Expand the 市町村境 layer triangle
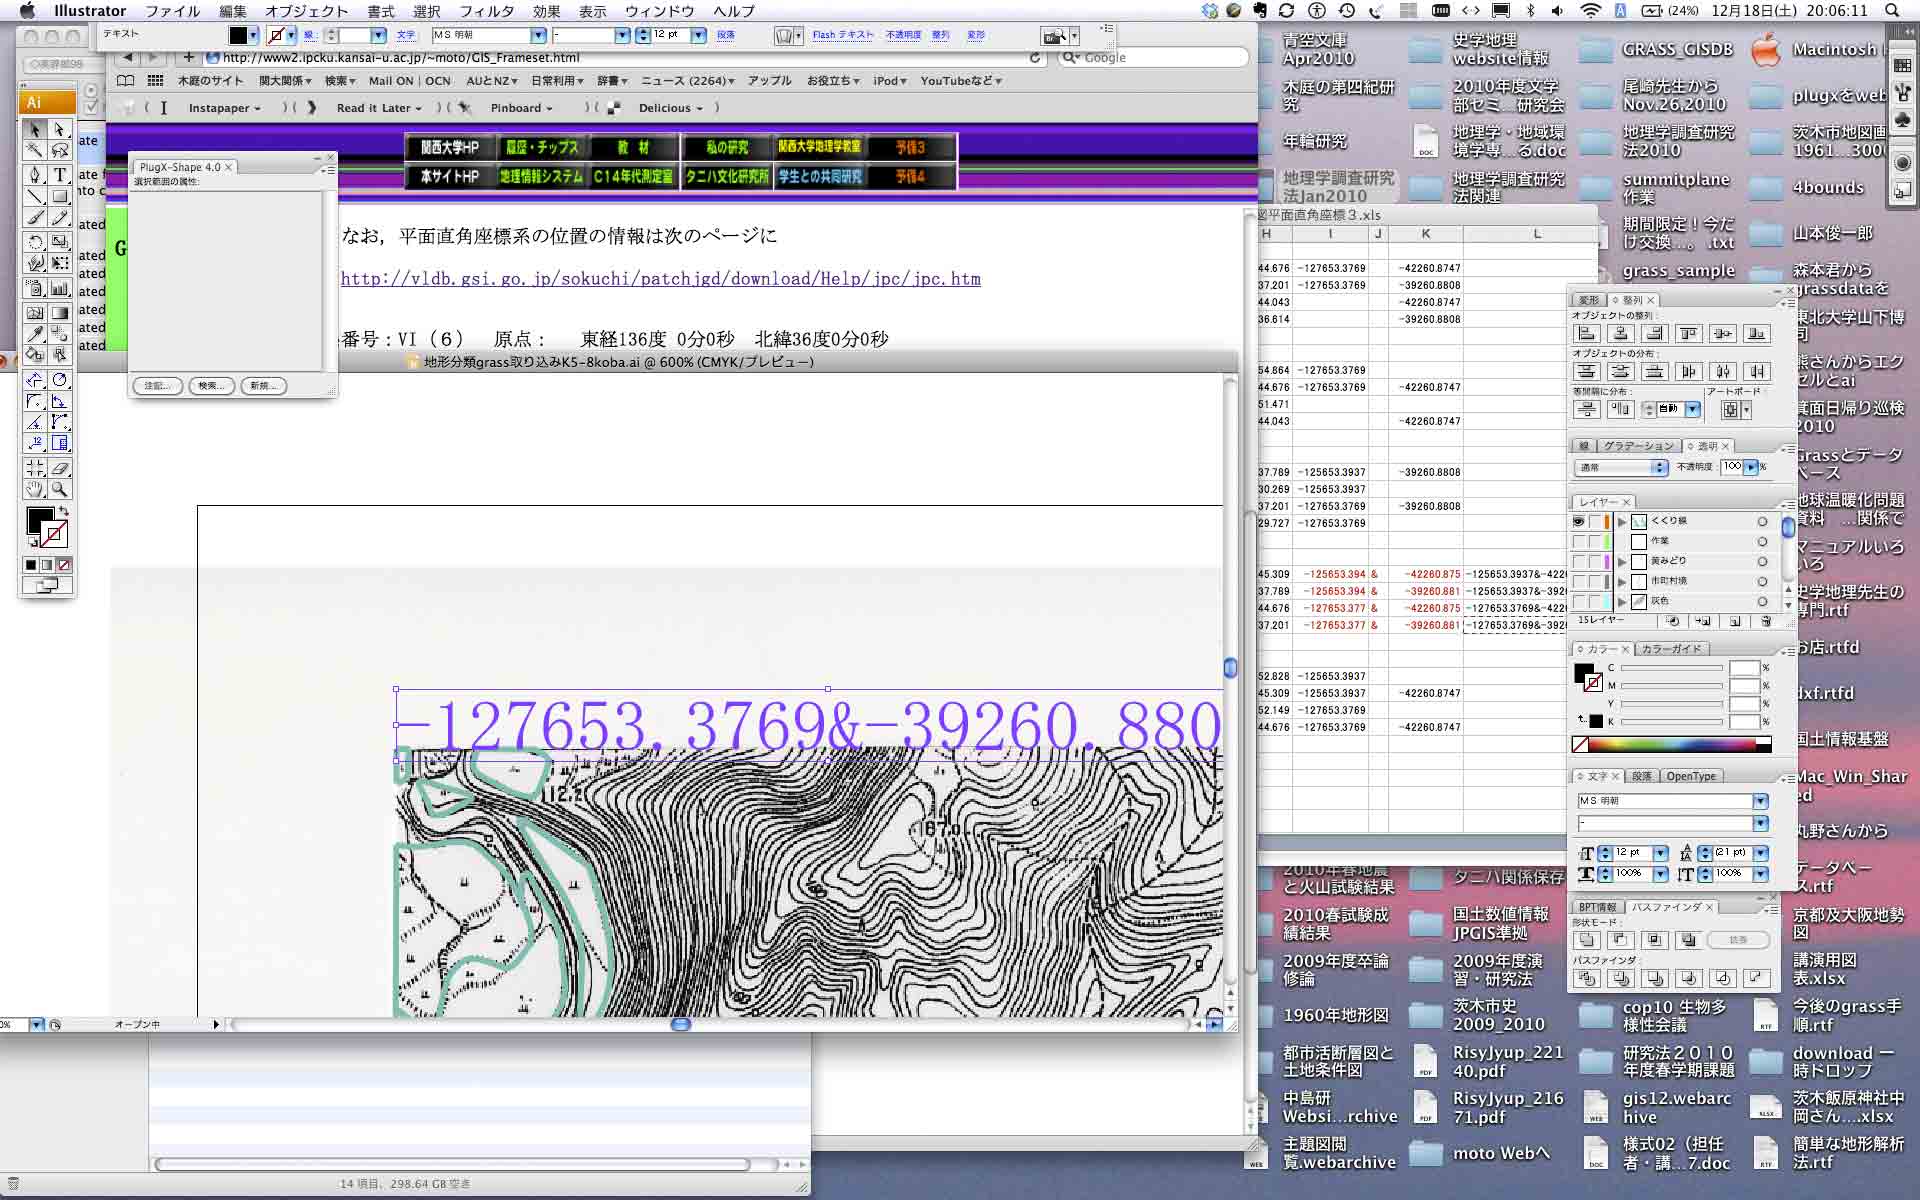The width and height of the screenshot is (1920, 1200). (1622, 581)
